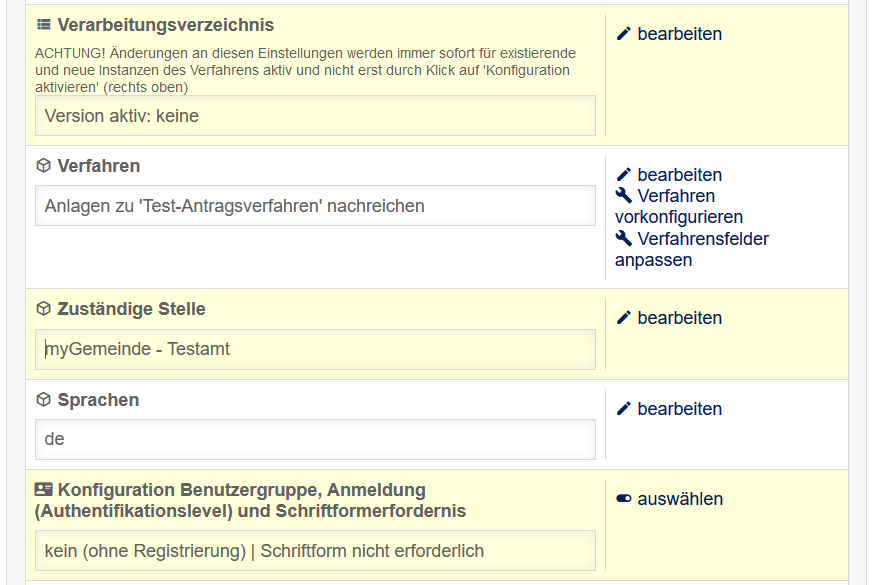Screen dimensions: 873x585
Task: Click pencil icon in Sprachen row
Action: [x=624, y=409]
